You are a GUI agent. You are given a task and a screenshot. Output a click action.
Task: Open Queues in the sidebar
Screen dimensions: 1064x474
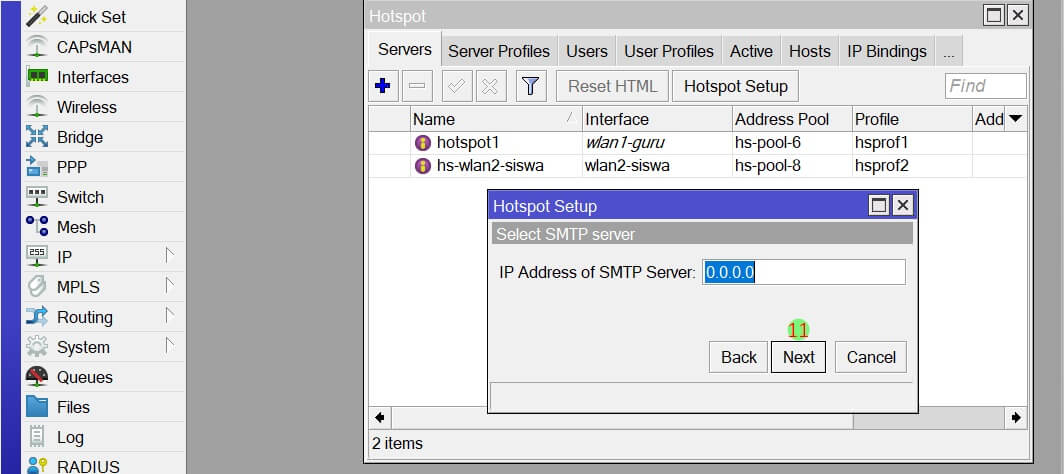coord(84,377)
